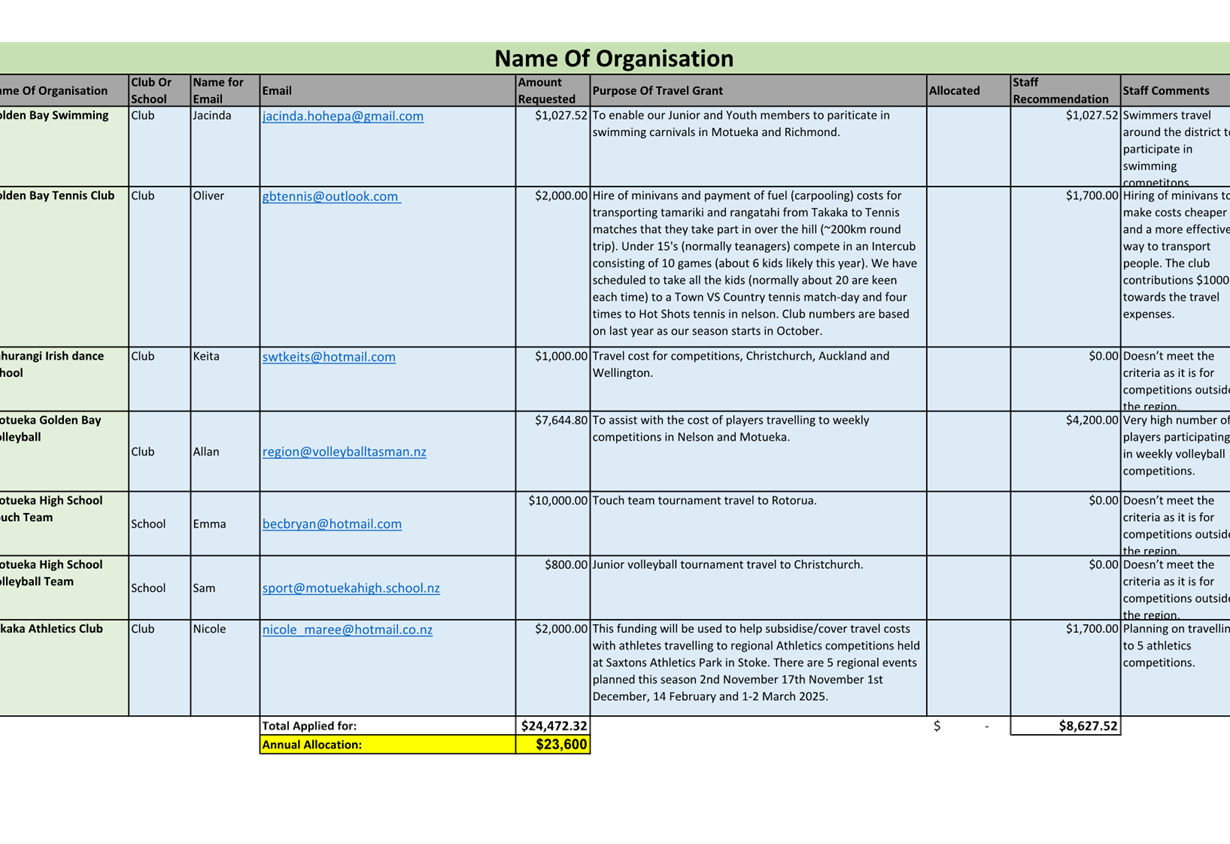Click the swimming carnivals purpose cell
The height and width of the screenshot is (844, 1230).
coord(758,146)
